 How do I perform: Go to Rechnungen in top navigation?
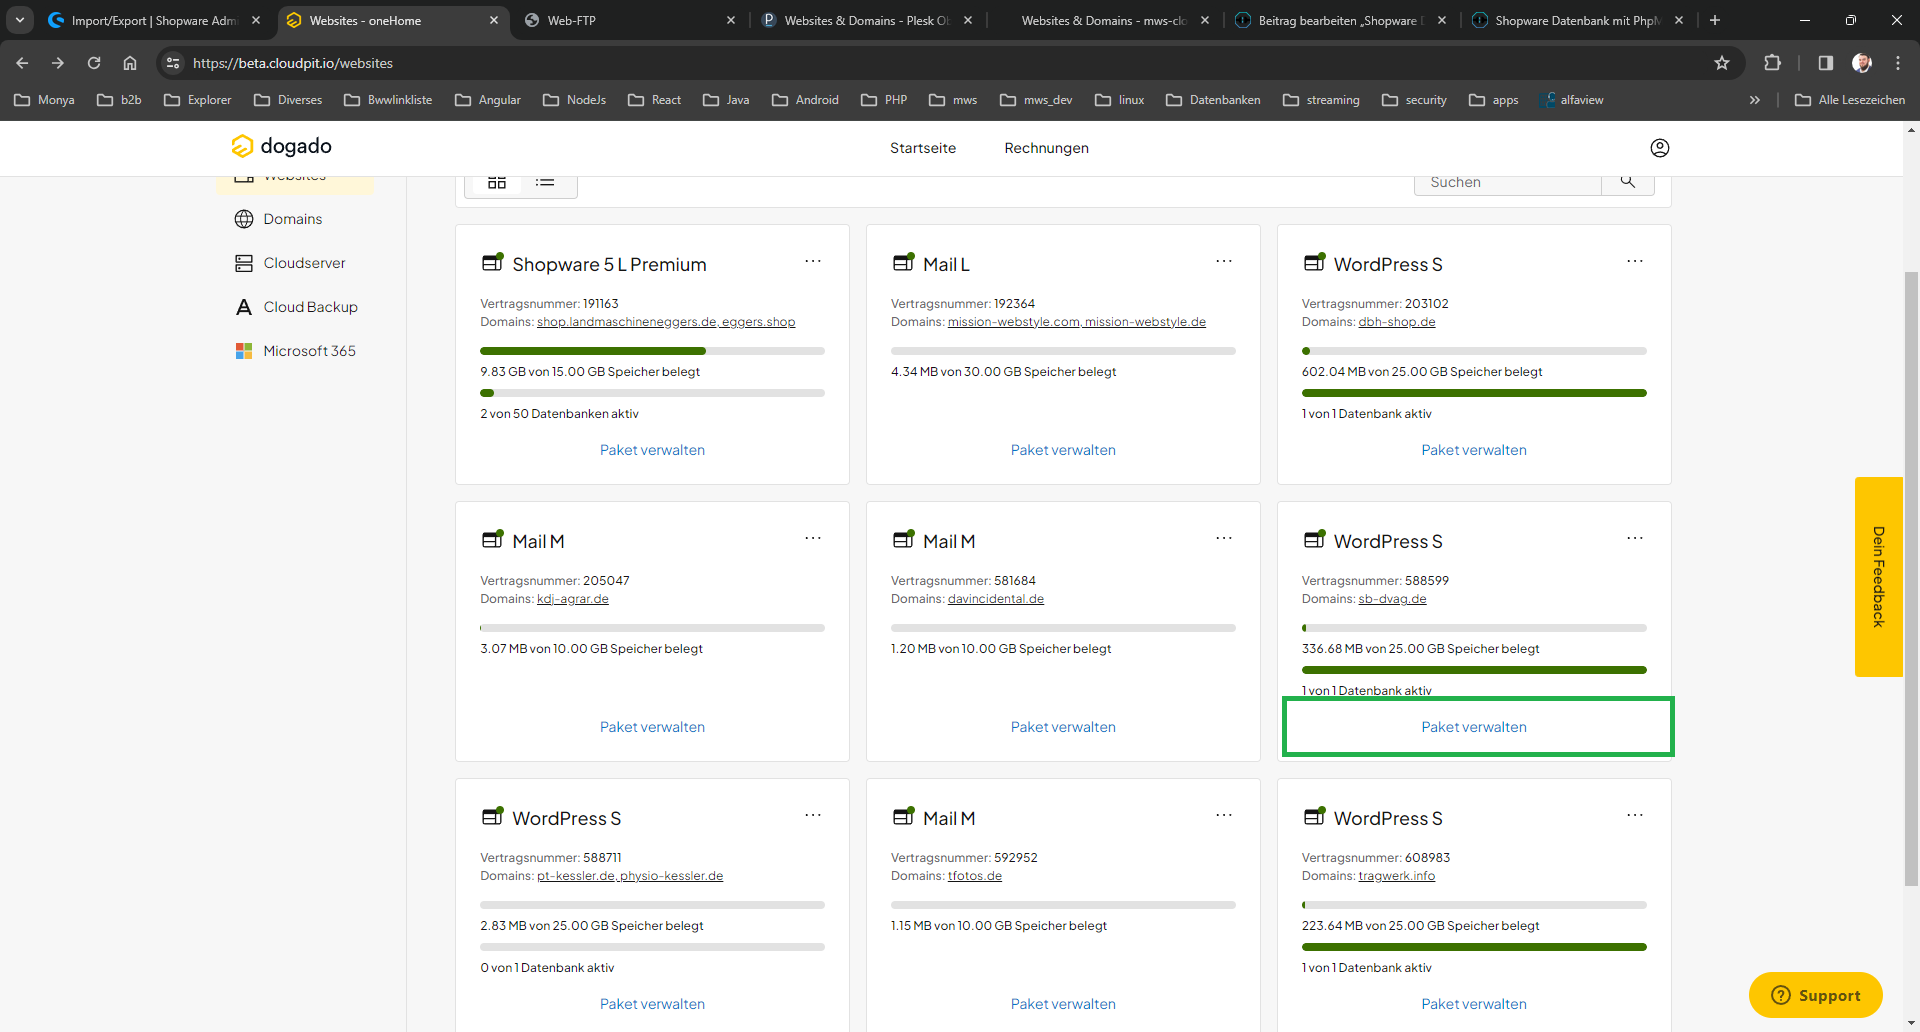pyautogui.click(x=1046, y=148)
